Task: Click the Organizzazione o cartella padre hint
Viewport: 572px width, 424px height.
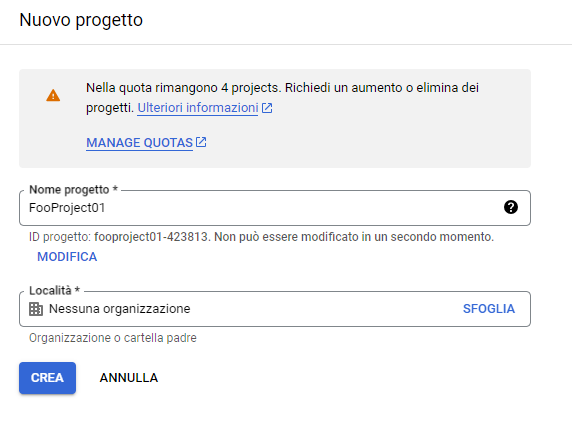Action: 113,338
